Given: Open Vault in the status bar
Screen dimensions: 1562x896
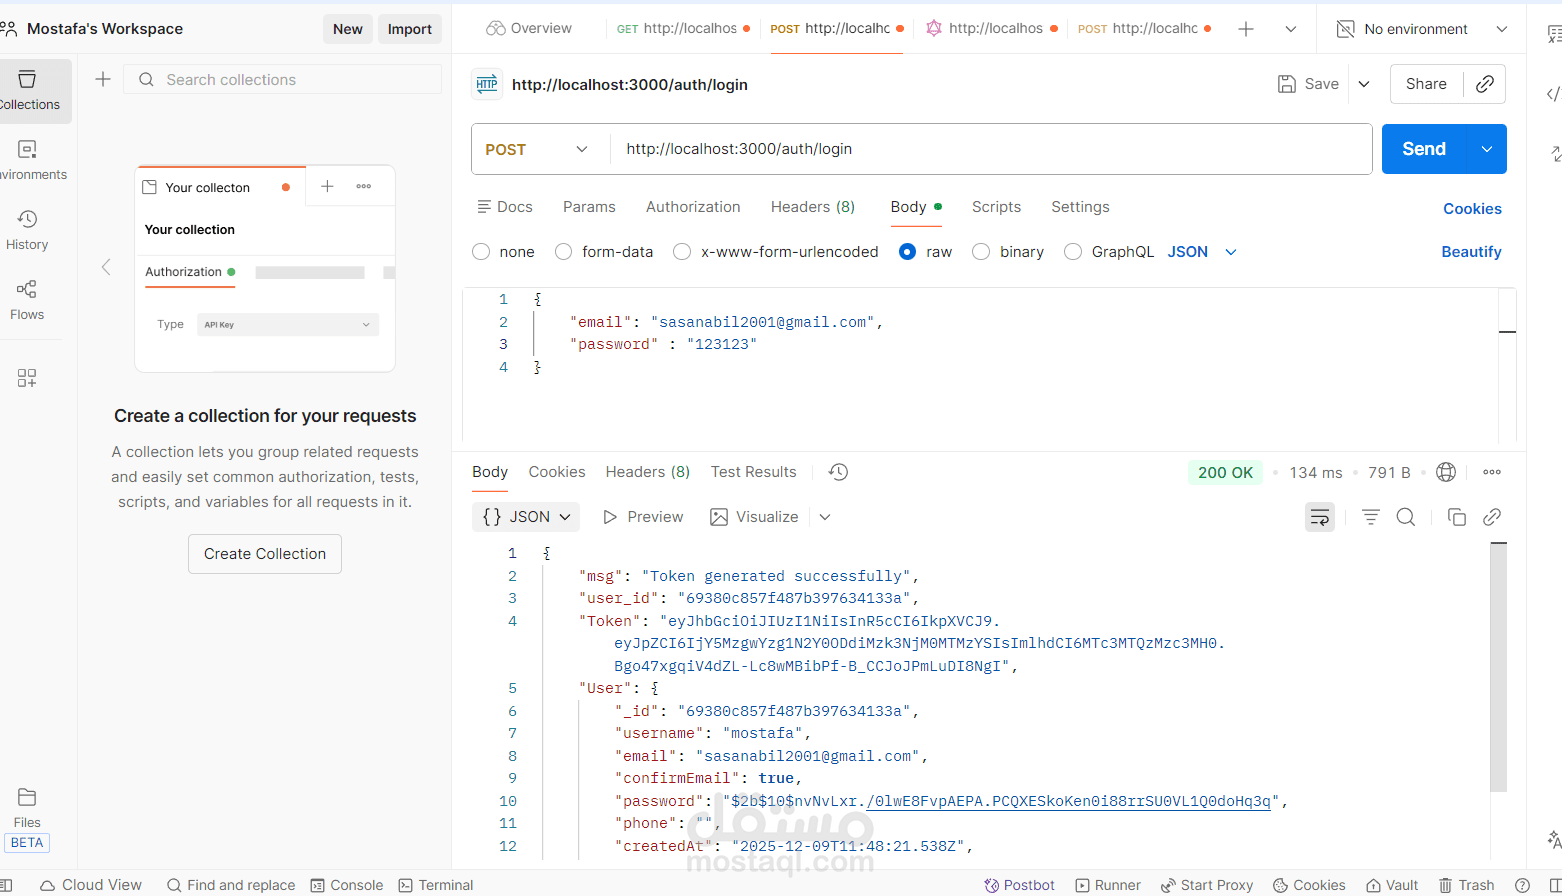Looking at the screenshot, I should pos(1392,885).
